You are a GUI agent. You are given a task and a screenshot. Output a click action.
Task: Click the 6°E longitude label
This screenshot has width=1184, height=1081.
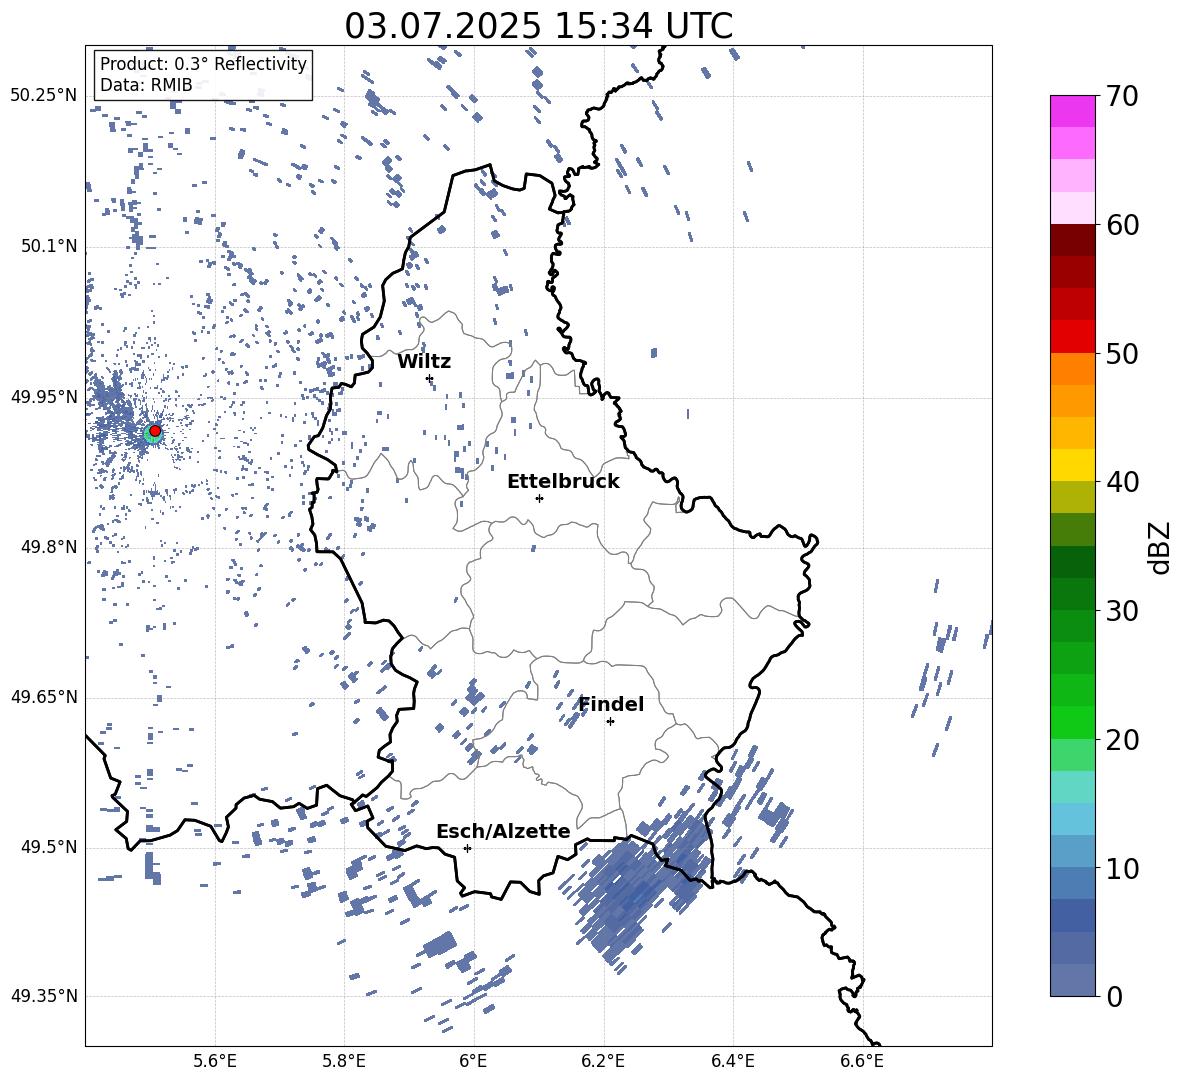(x=473, y=1061)
